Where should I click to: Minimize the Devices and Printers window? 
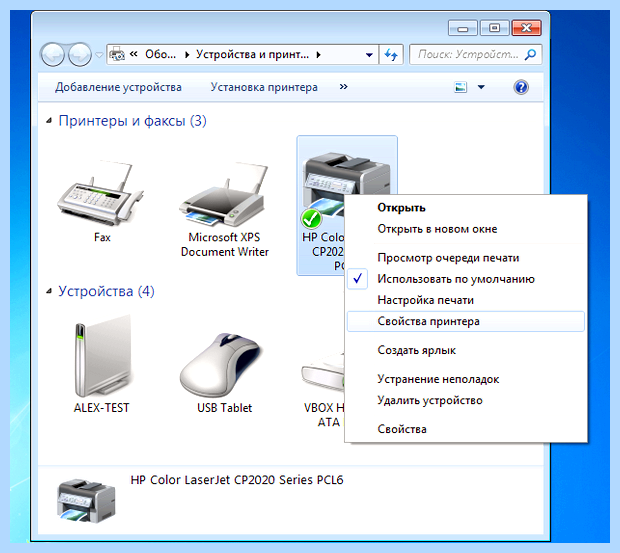tap(463, 28)
